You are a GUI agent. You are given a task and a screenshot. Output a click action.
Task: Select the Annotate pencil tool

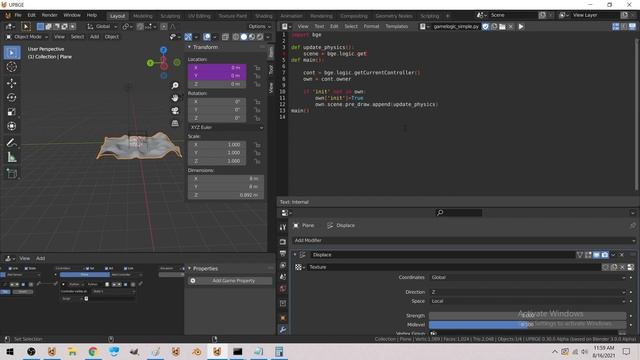coord(11,142)
